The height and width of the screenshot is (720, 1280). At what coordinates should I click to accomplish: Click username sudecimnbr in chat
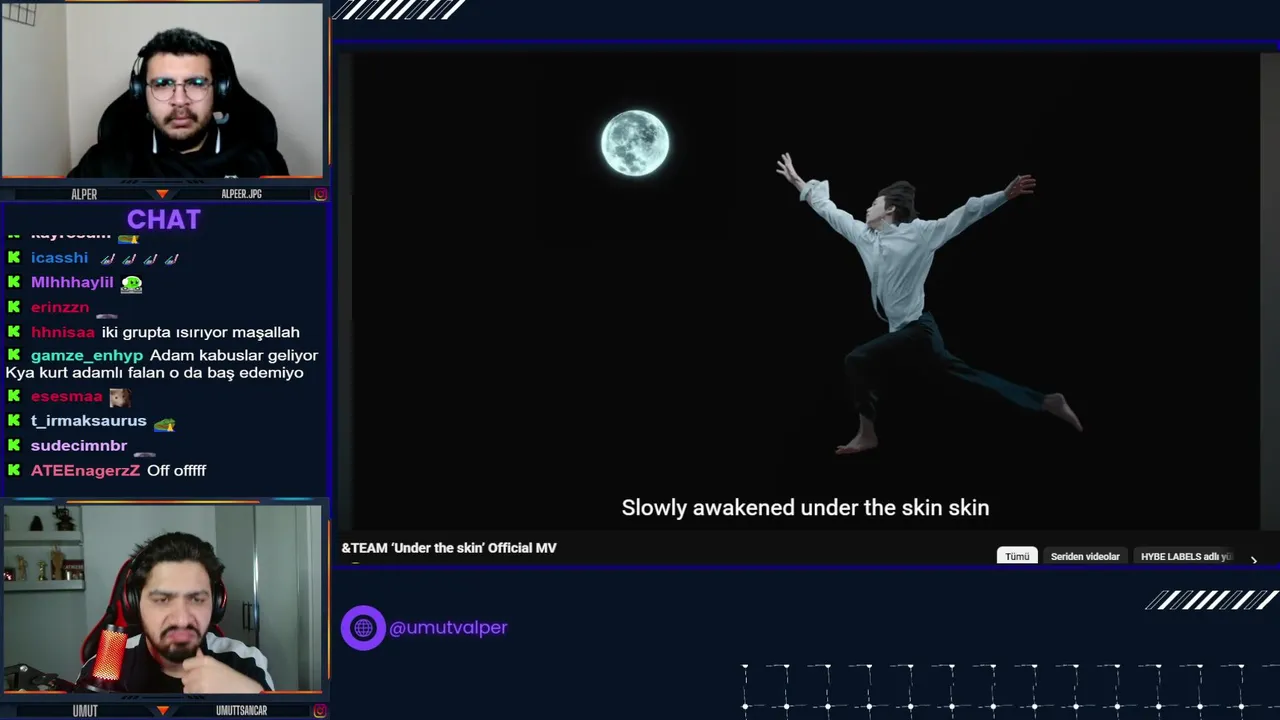coord(79,446)
